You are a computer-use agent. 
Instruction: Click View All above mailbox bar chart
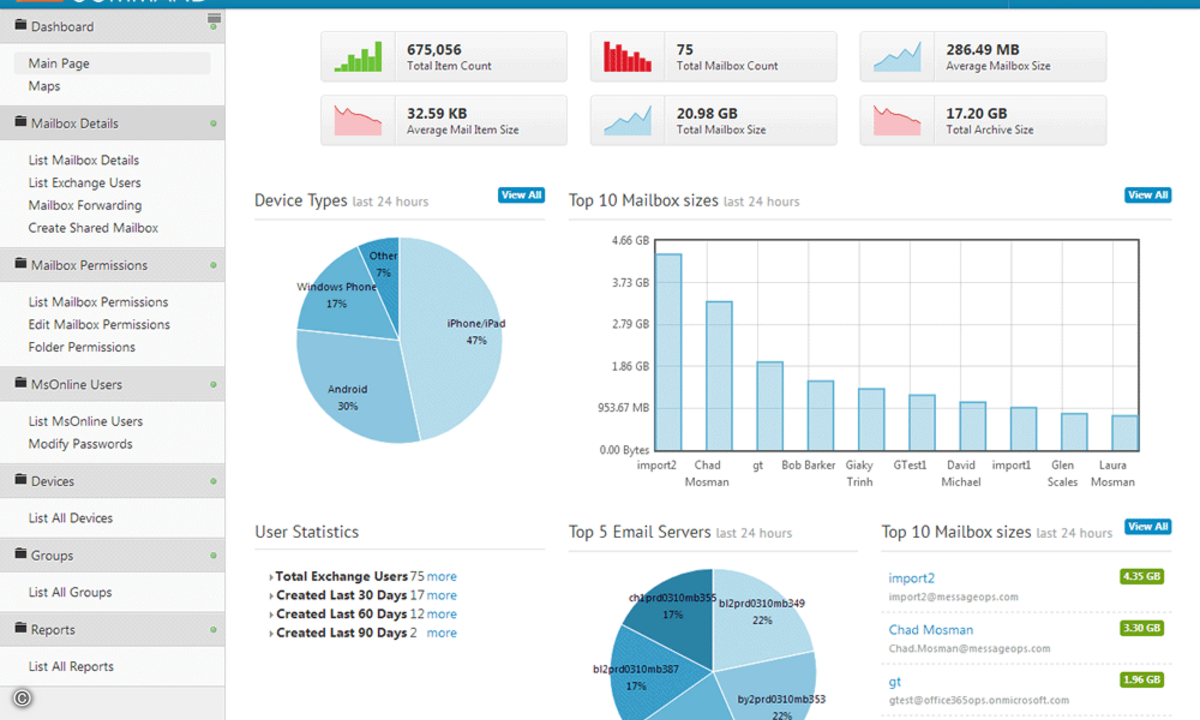click(1148, 195)
